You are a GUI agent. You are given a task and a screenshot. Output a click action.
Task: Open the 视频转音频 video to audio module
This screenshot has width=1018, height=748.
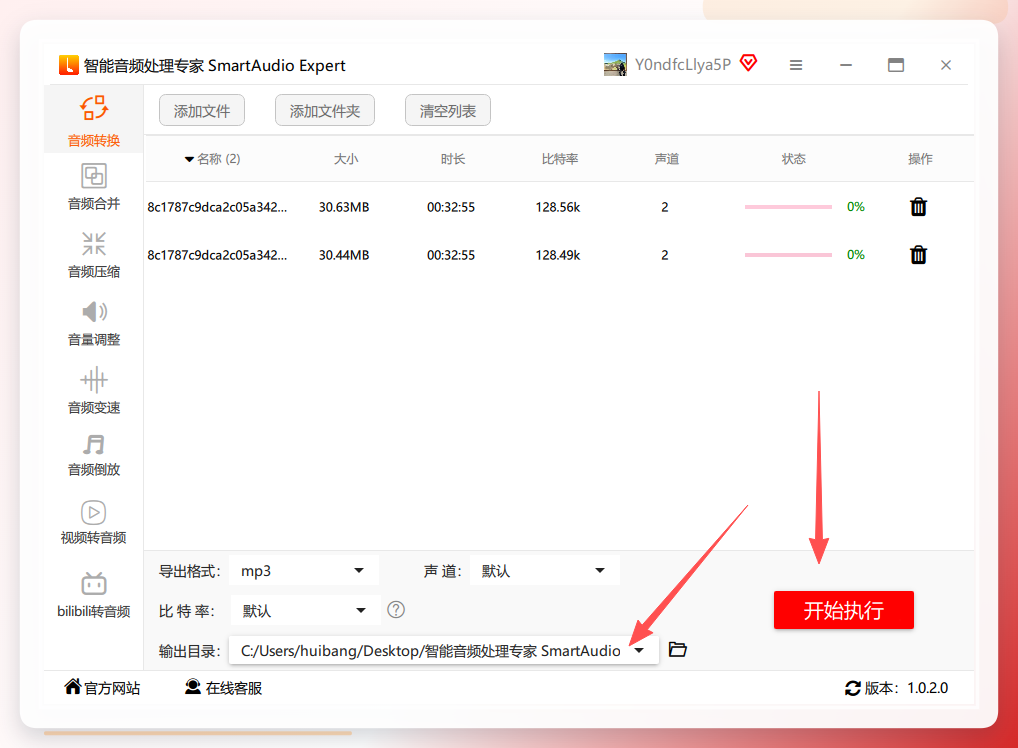[x=93, y=521]
